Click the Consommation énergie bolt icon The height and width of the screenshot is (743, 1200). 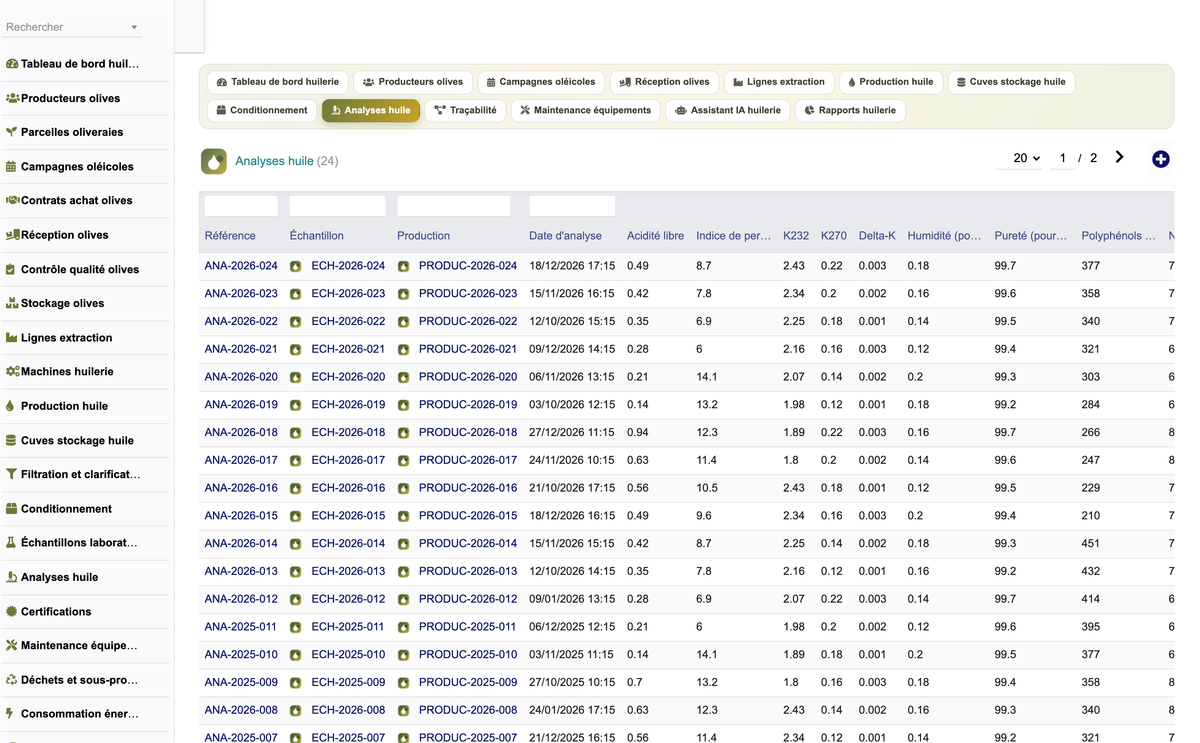click(10, 714)
